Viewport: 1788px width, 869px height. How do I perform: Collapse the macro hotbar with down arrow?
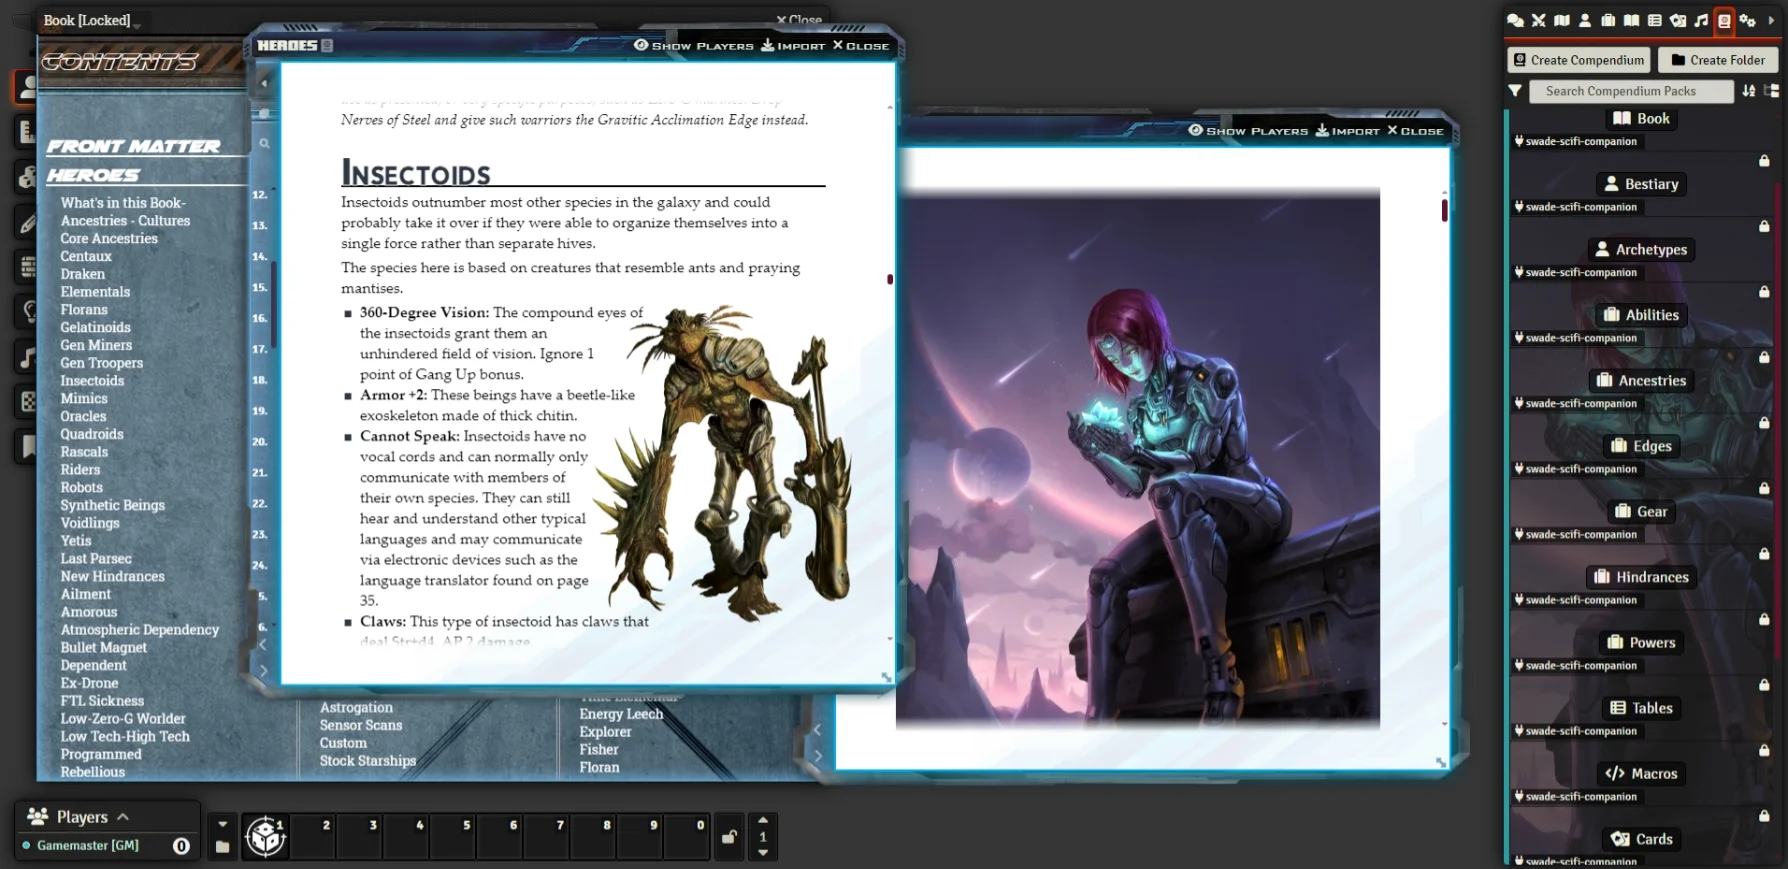[222, 824]
